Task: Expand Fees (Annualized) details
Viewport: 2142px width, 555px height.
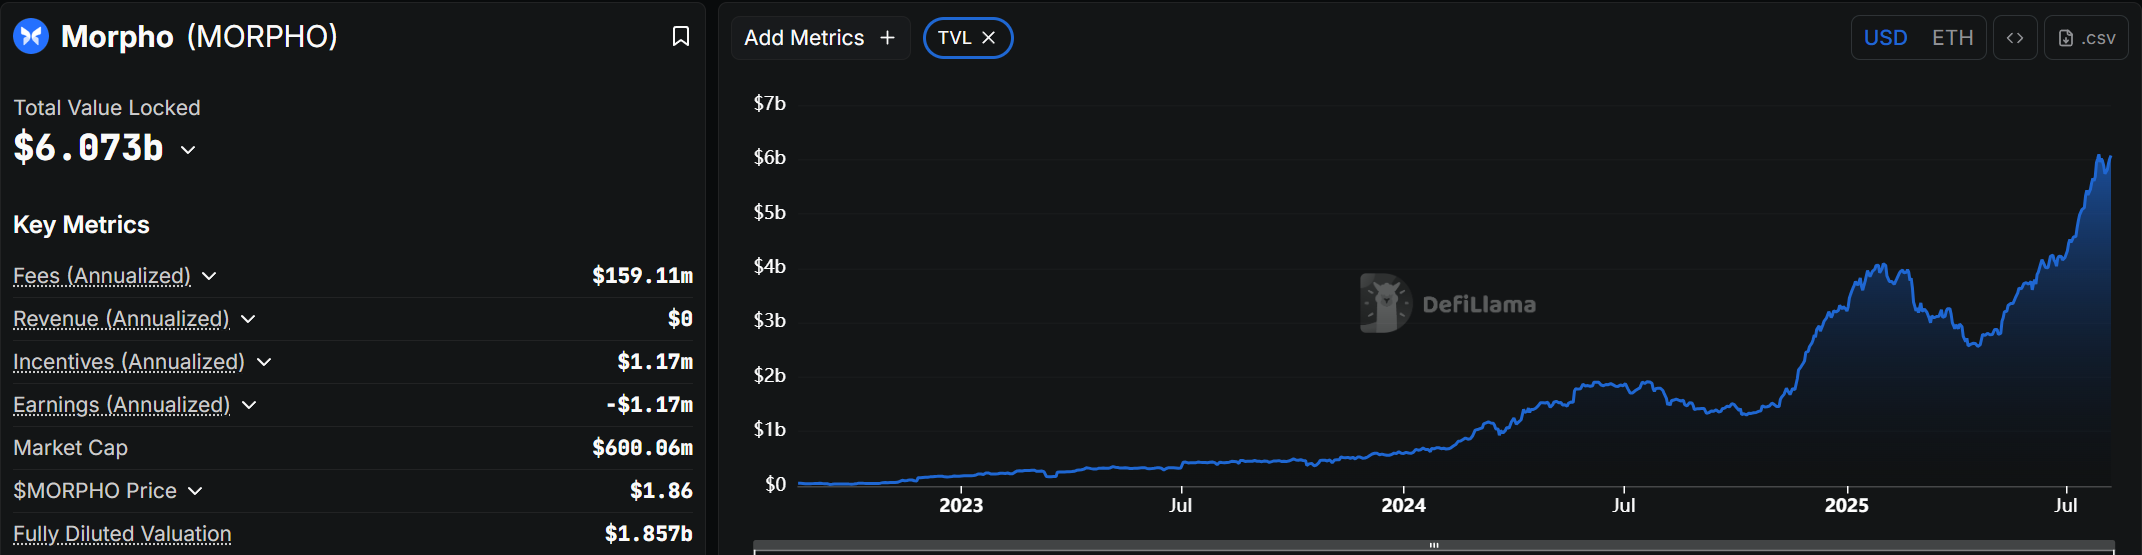Action: click(x=209, y=276)
